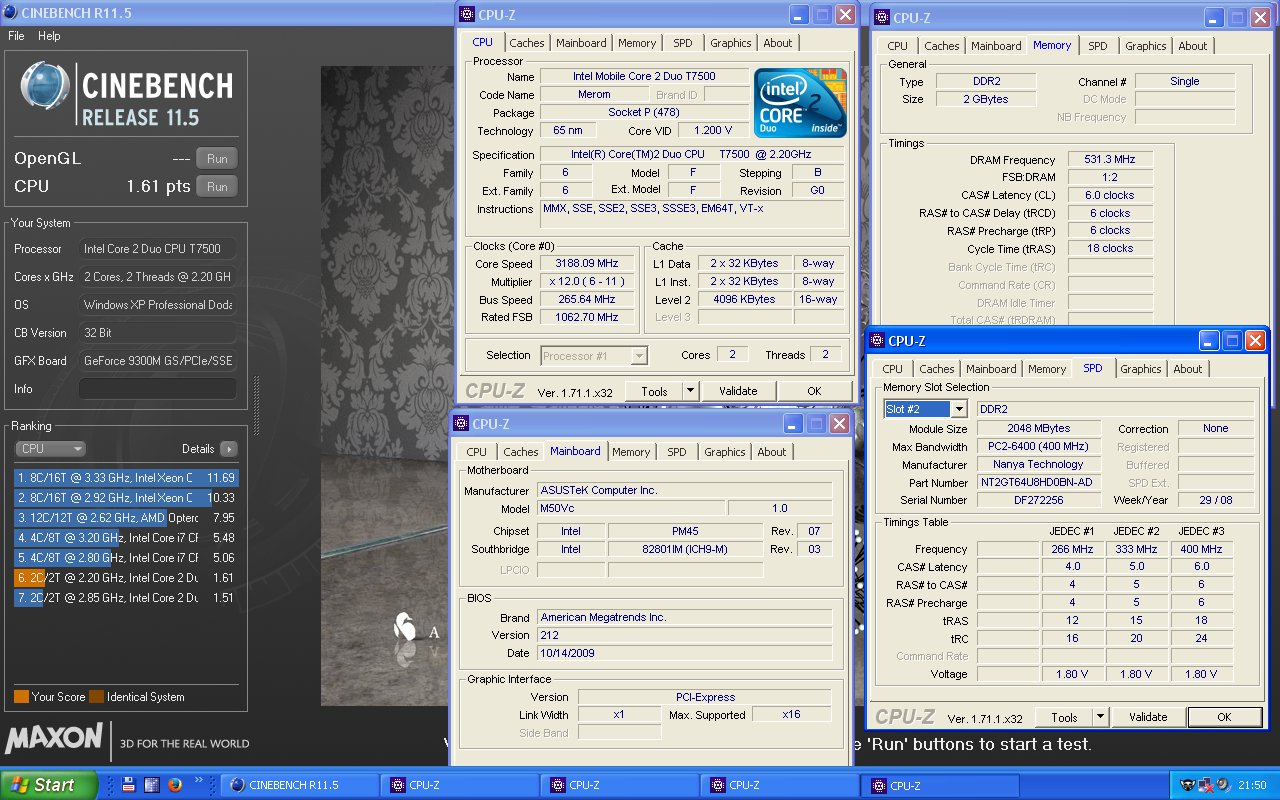Image resolution: width=1280 pixels, height=800 pixels.
Task: Open About tab in the SPD window
Action: click(1188, 369)
